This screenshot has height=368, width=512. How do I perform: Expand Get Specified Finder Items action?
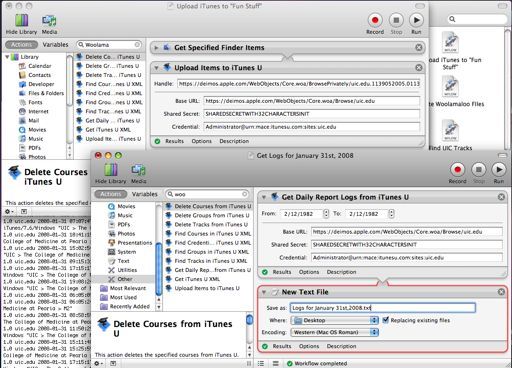156,48
